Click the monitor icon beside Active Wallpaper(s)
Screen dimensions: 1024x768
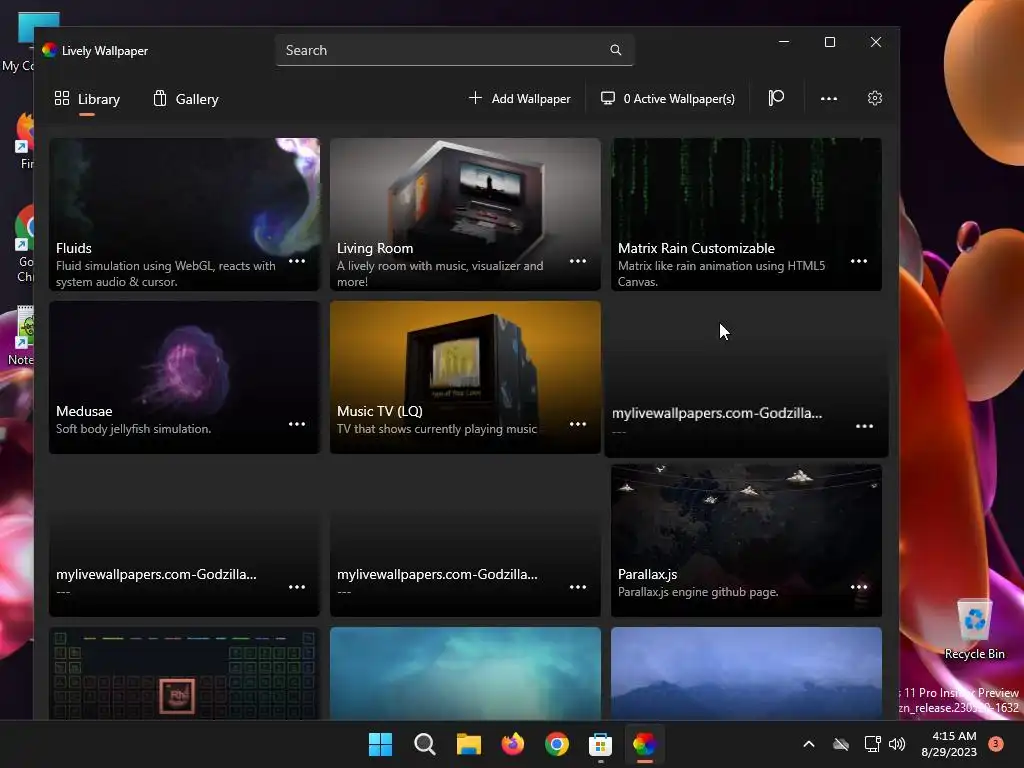[x=608, y=98]
